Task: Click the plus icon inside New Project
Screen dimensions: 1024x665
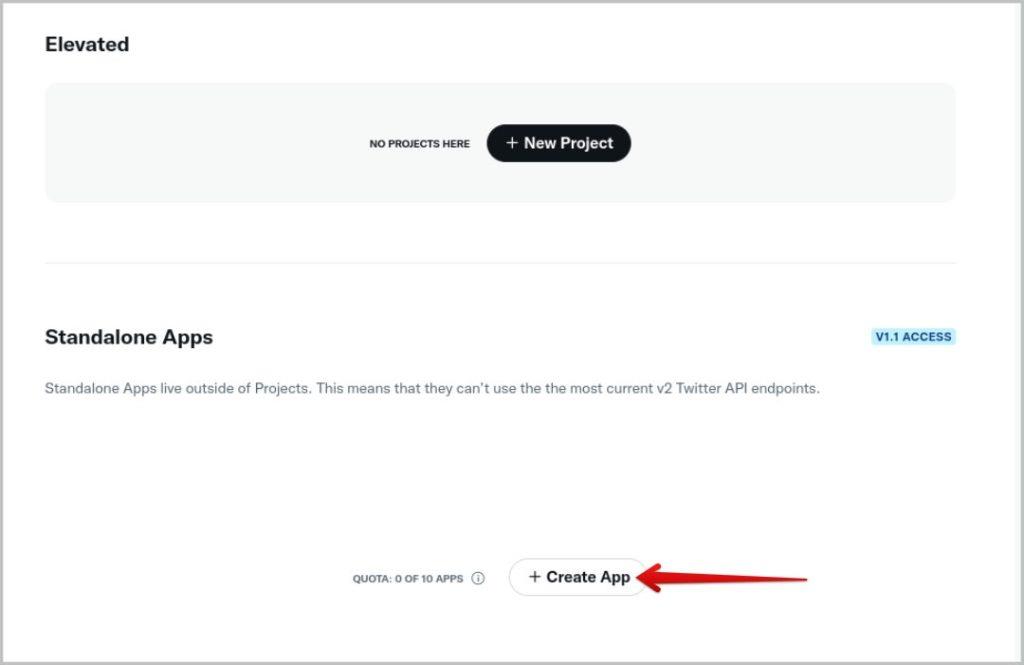Action: [x=512, y=142]
